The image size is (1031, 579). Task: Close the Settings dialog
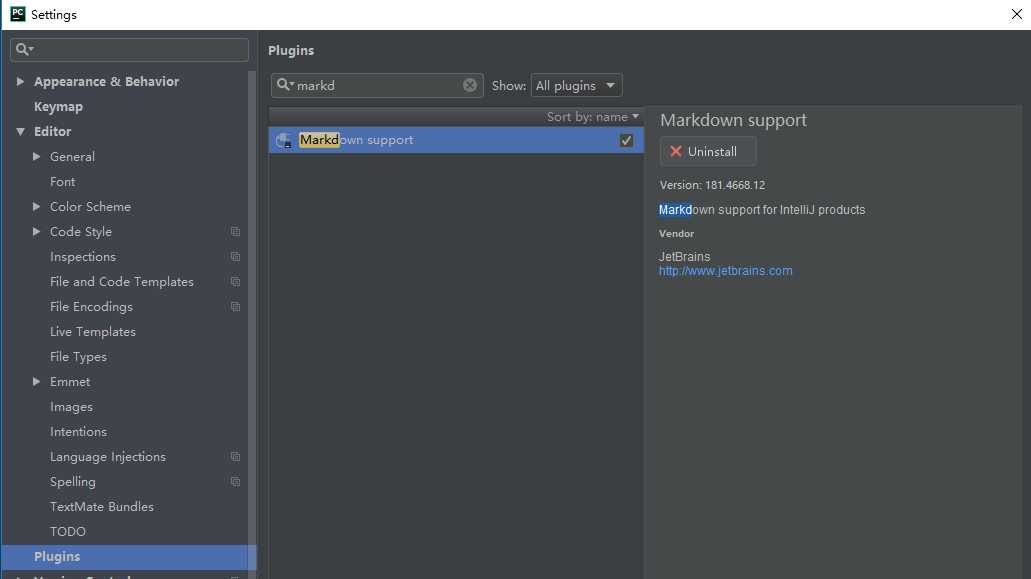tap(1017, 14)
